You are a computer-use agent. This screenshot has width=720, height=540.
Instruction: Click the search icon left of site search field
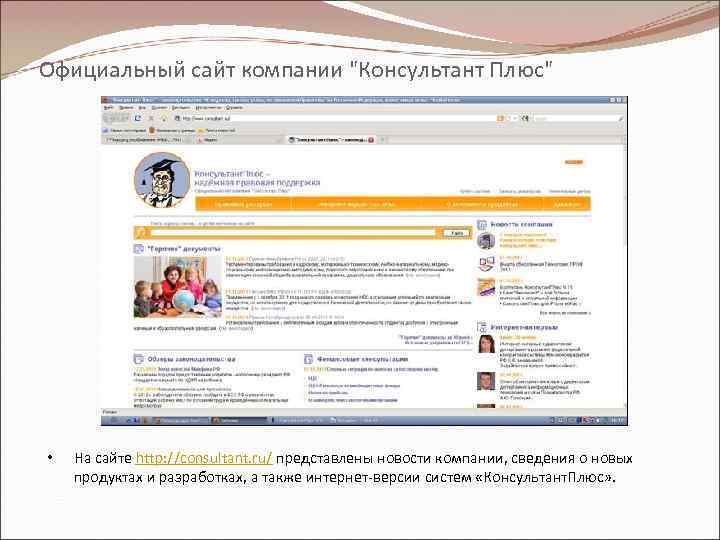coord(141,233)
